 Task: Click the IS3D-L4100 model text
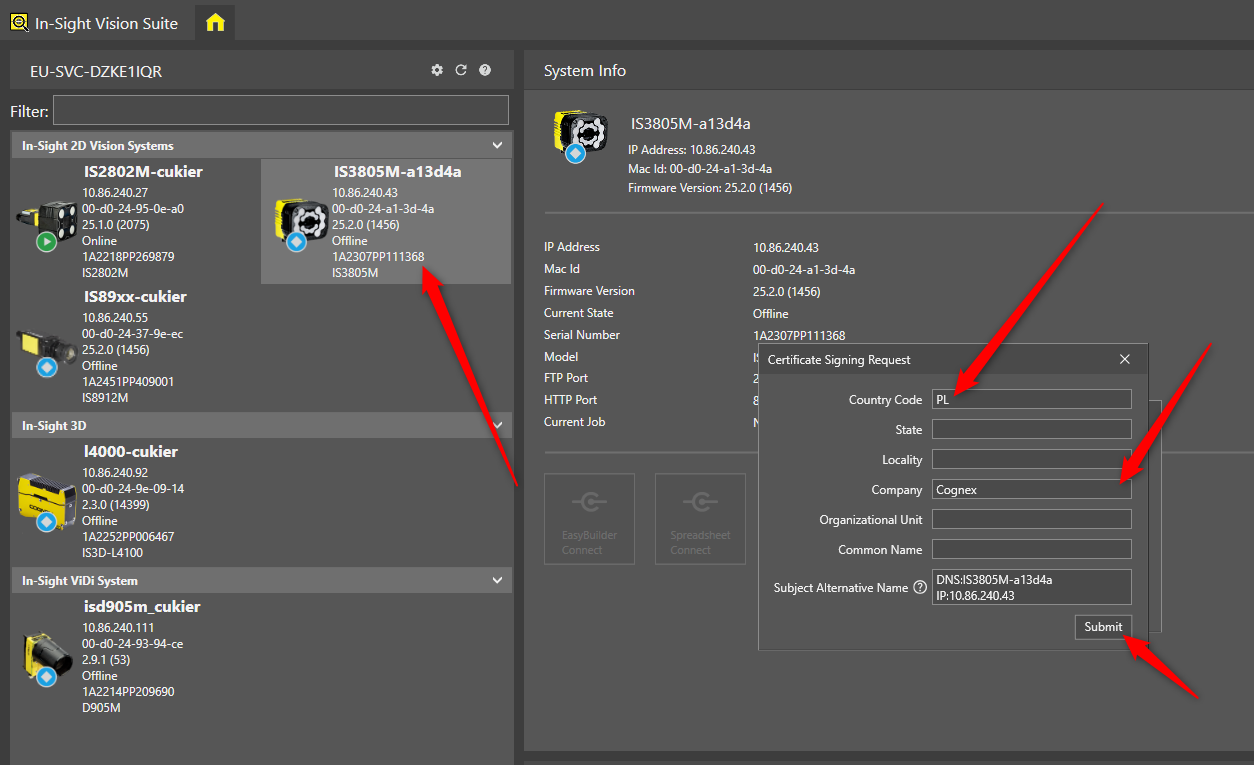112,553
